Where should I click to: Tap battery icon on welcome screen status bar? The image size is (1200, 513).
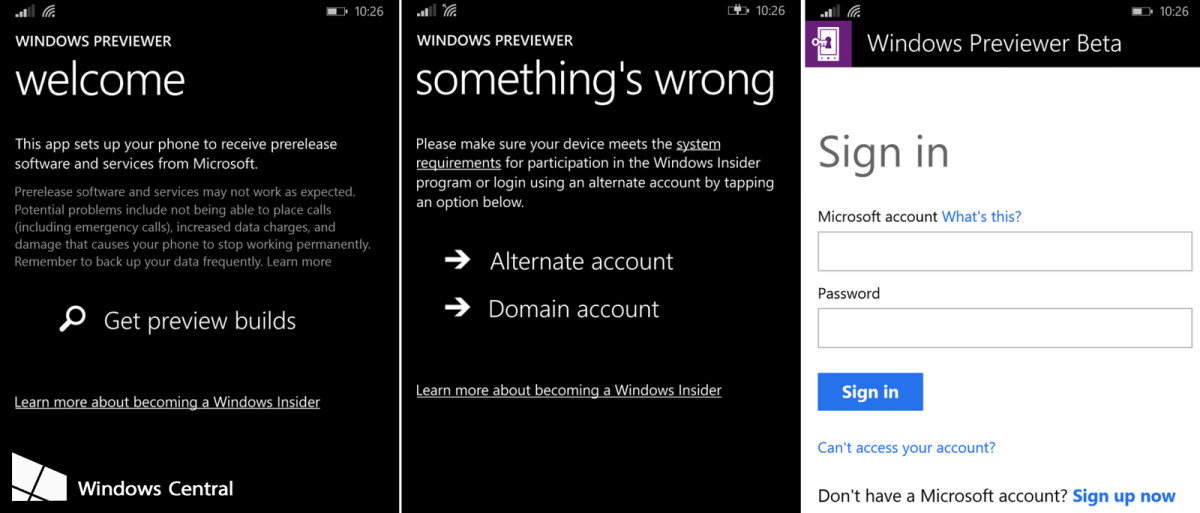pyautogui.click(x=337, y=11)
